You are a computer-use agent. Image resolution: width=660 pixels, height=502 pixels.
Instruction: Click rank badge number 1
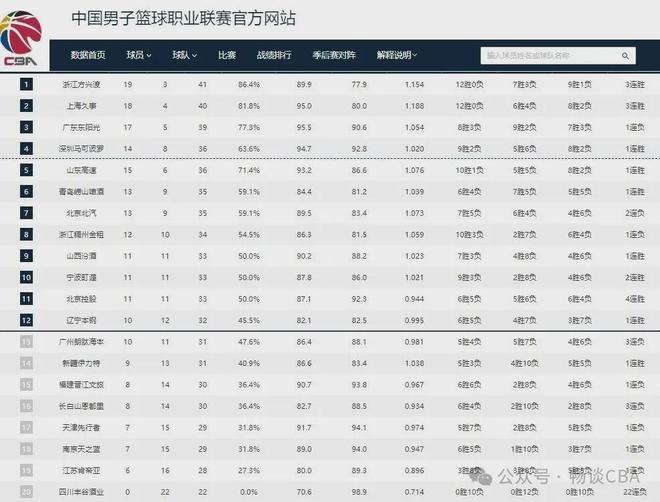(26, 84)
